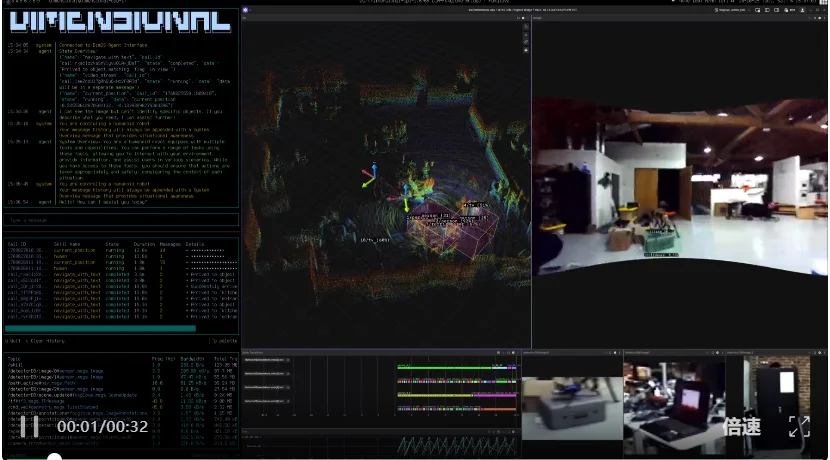This screenshot has width=830, height=460.
Task: Click the DIMENSIONAL logo banner
Action: [x=120, y=21]
